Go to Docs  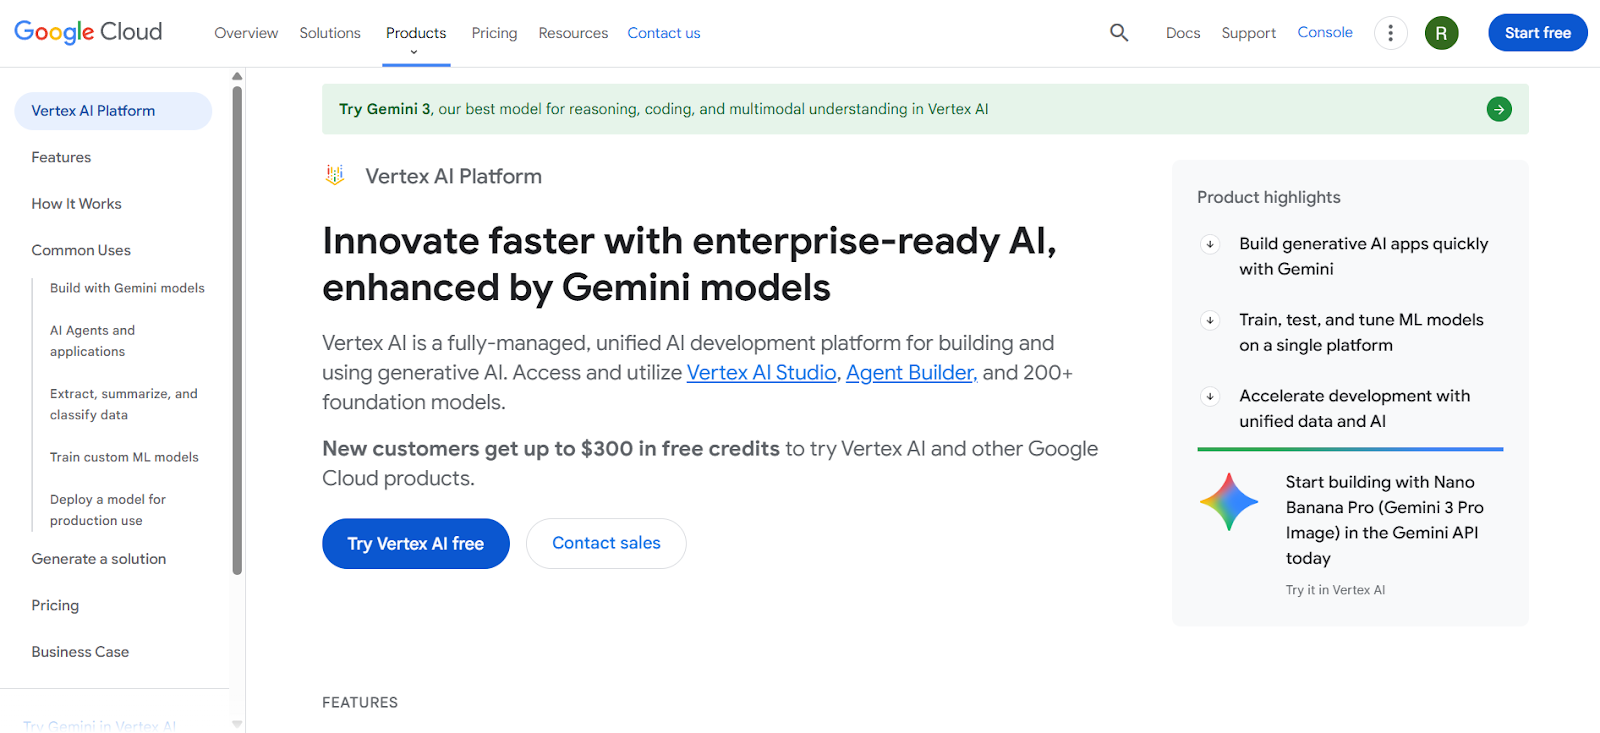tap(1183, 33)
